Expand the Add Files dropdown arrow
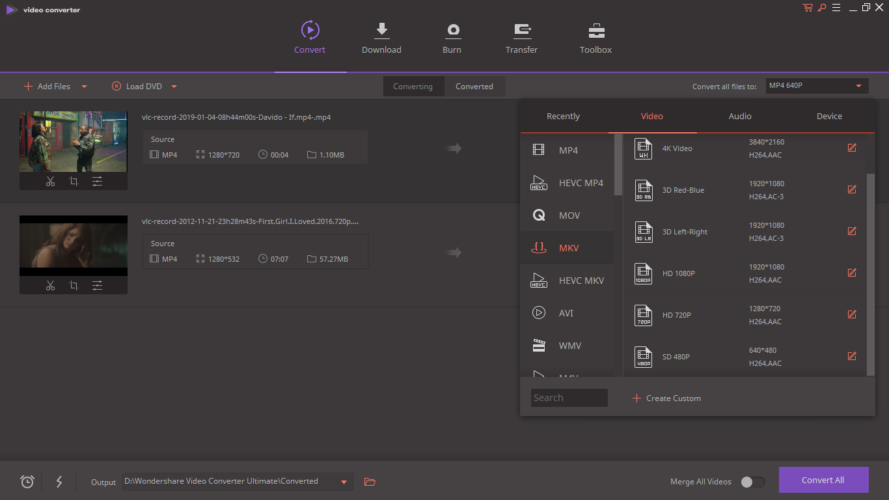Viewport: 889px width, 500px height. (x=84, y=87)
